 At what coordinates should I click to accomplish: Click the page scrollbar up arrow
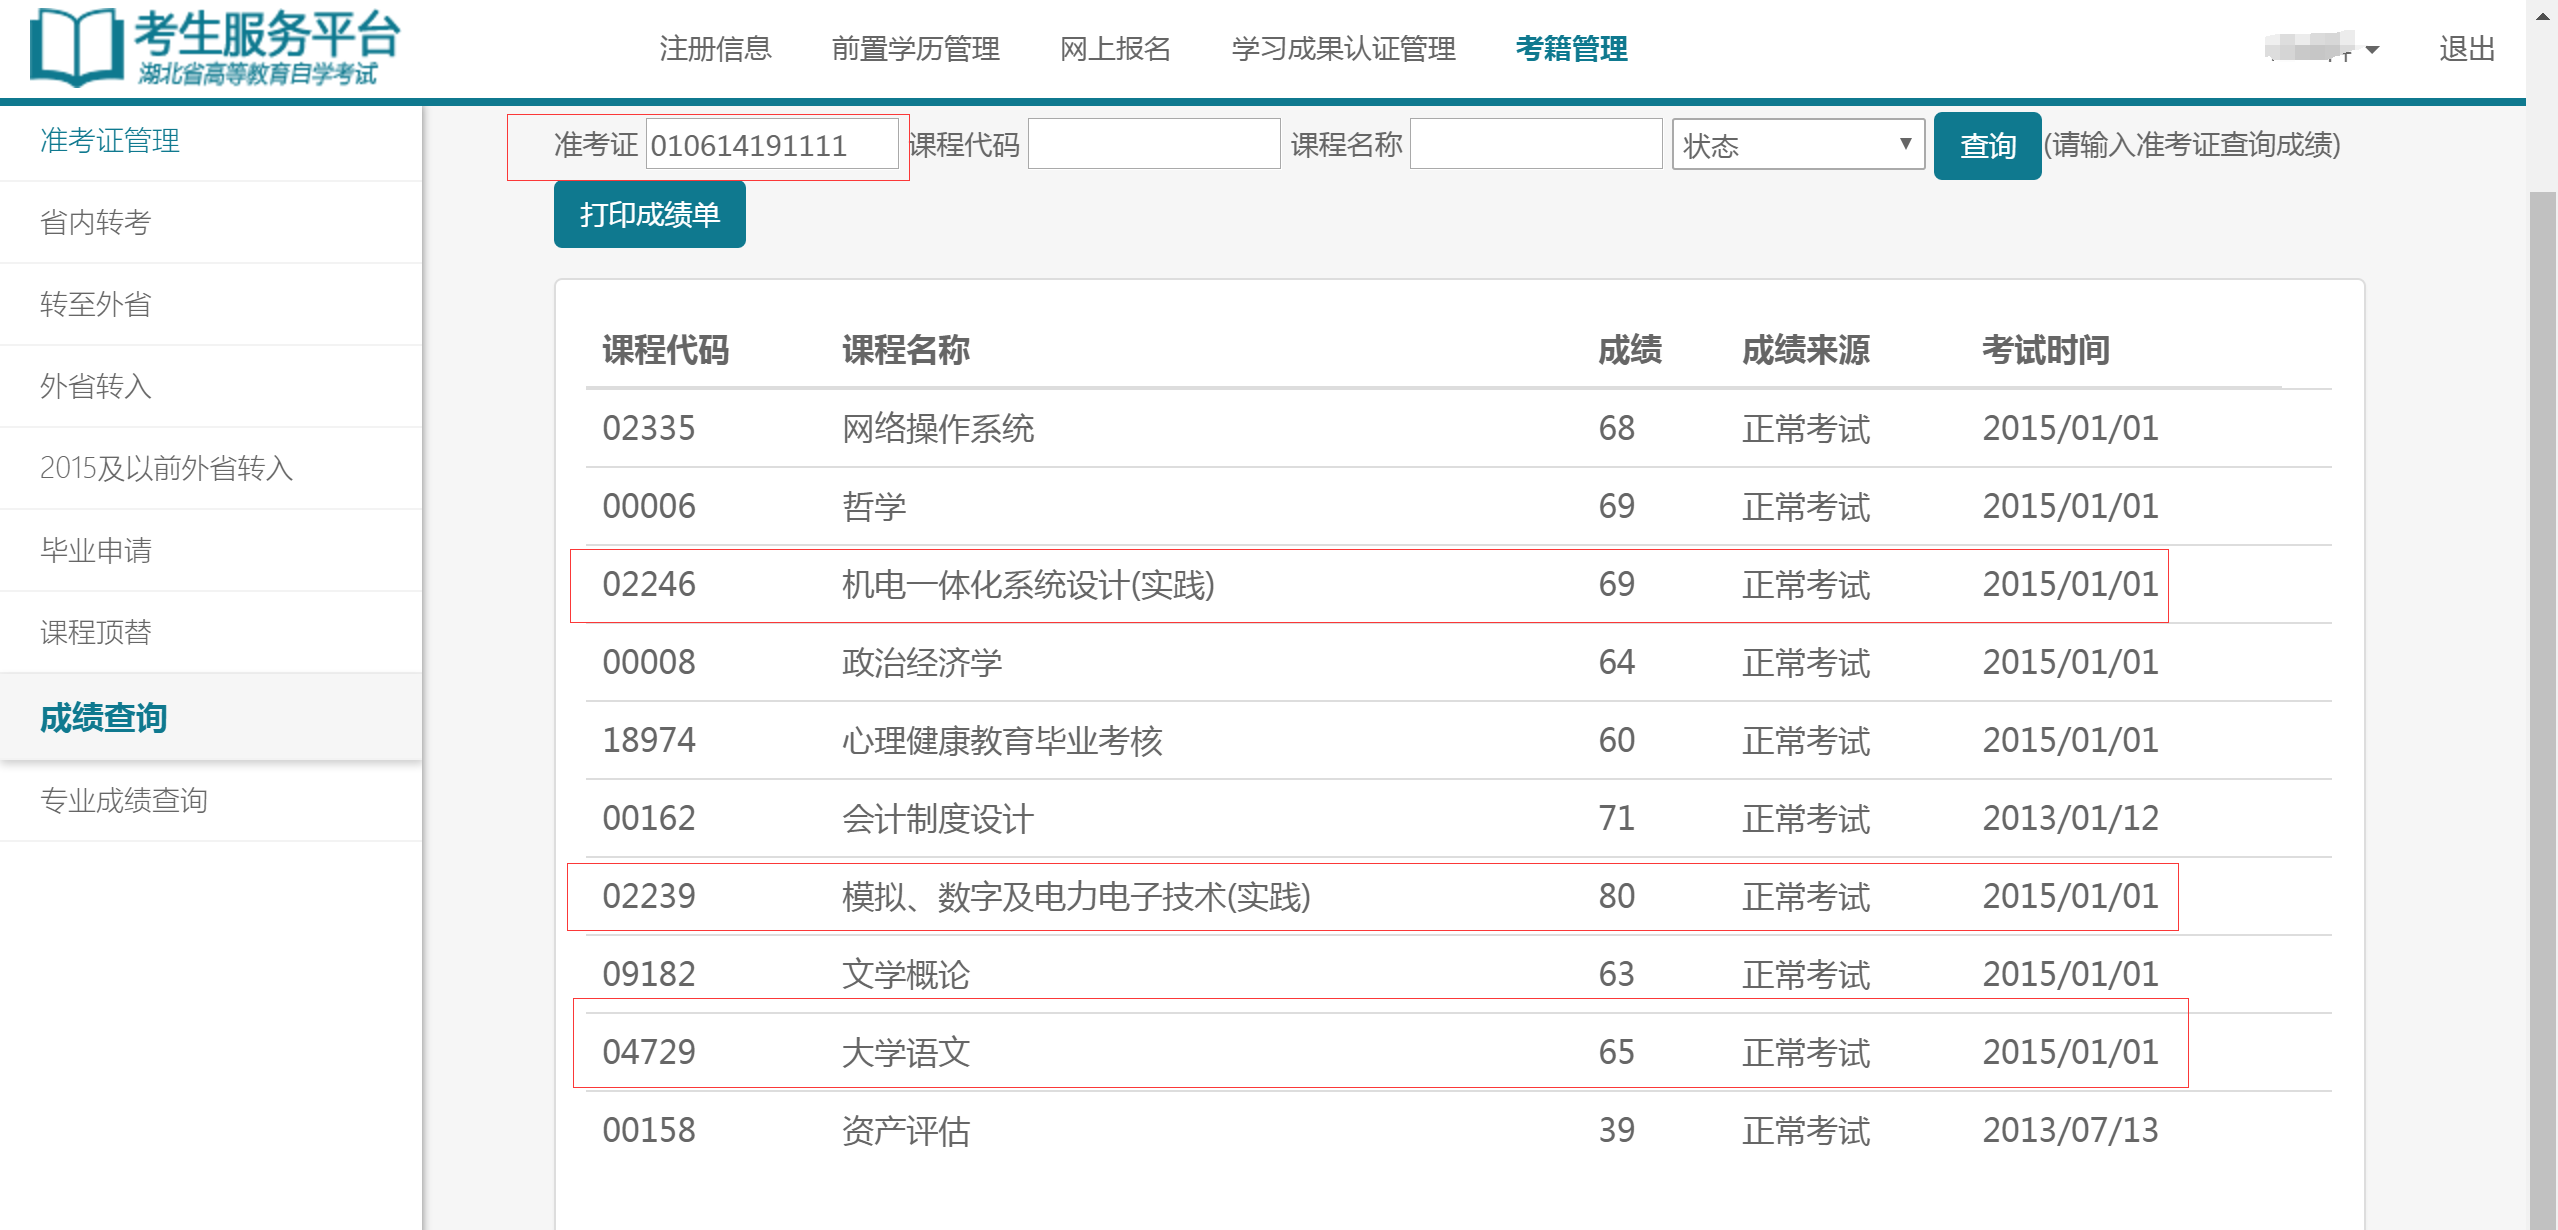click(2542, 15)
